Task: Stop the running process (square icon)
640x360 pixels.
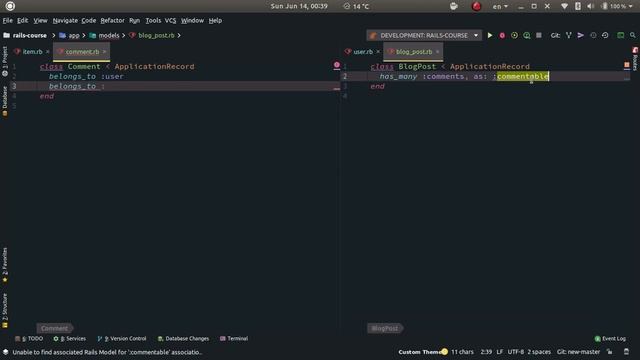Action: click(x=539, y=36)
